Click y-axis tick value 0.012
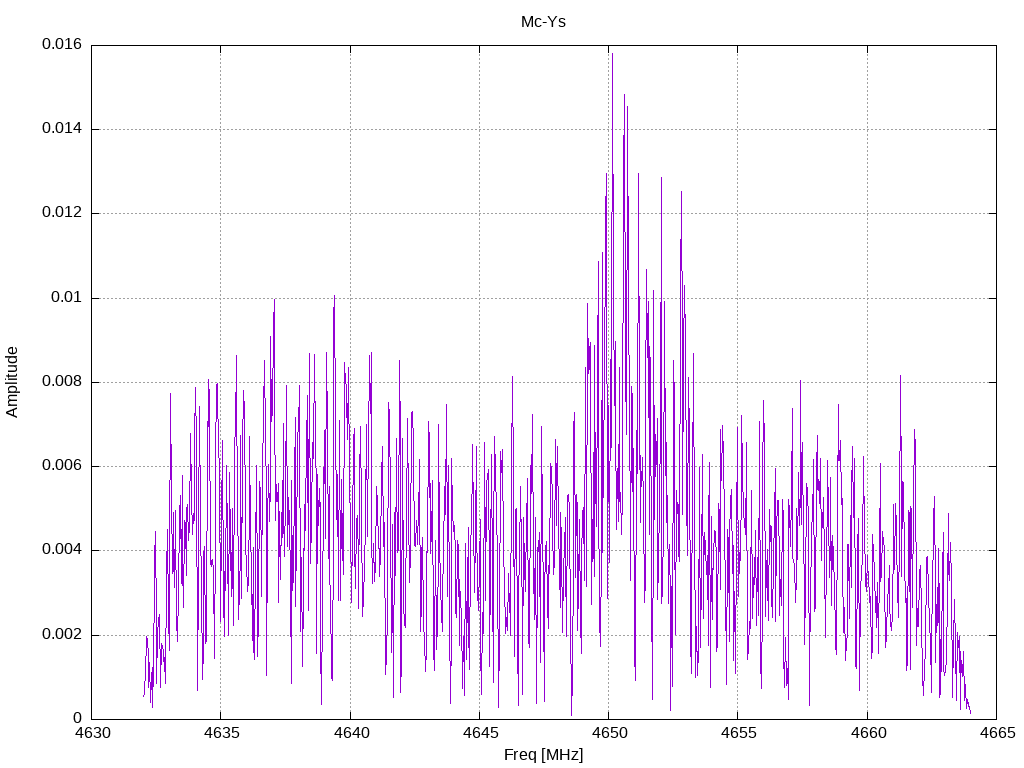This screenshot has height=768, width=1024. 62,213
